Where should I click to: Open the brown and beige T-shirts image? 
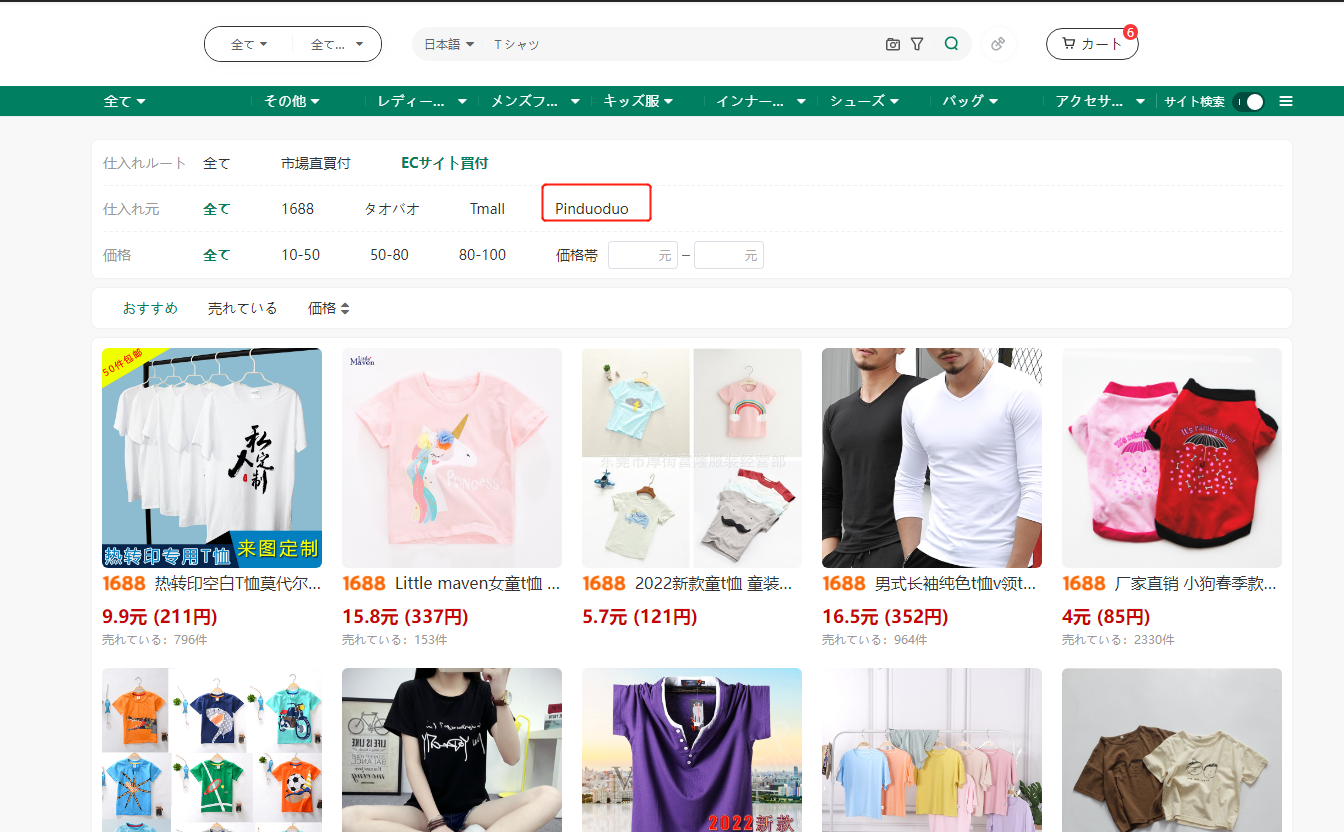coord(1172,750)
